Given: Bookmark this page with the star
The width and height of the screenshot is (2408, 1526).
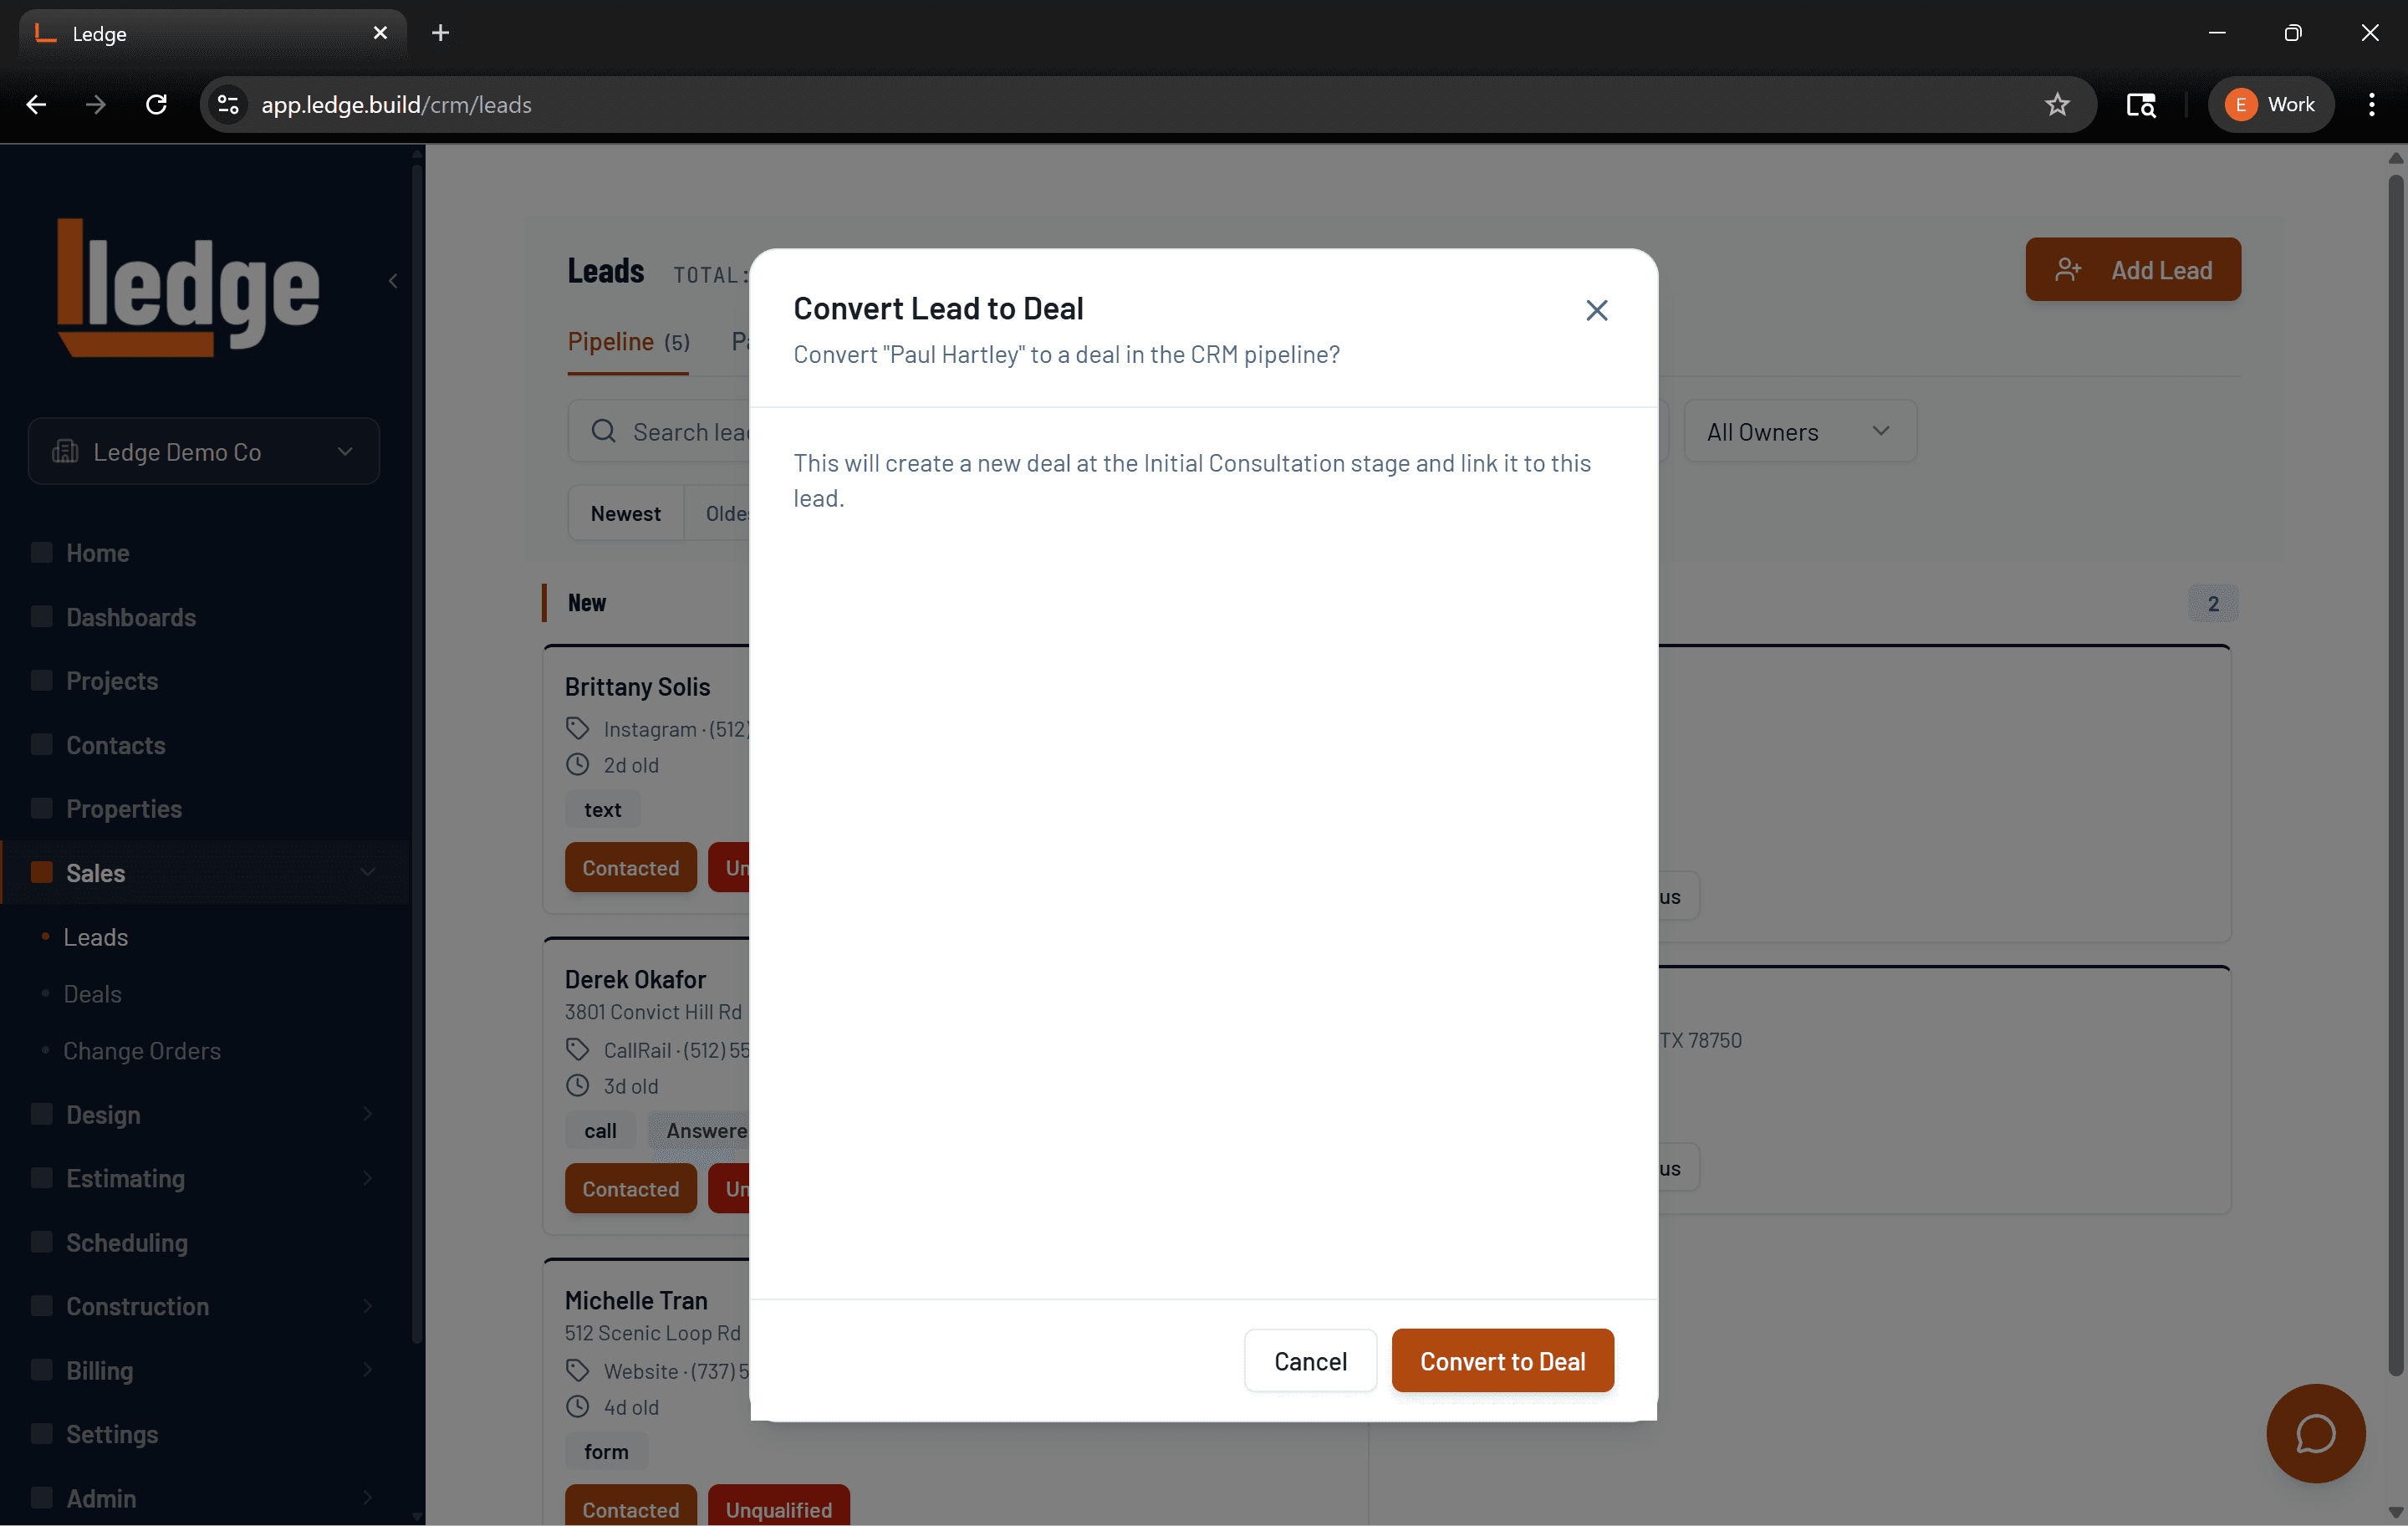Looking at the screenshot, I should click(x=2057, y=104).
